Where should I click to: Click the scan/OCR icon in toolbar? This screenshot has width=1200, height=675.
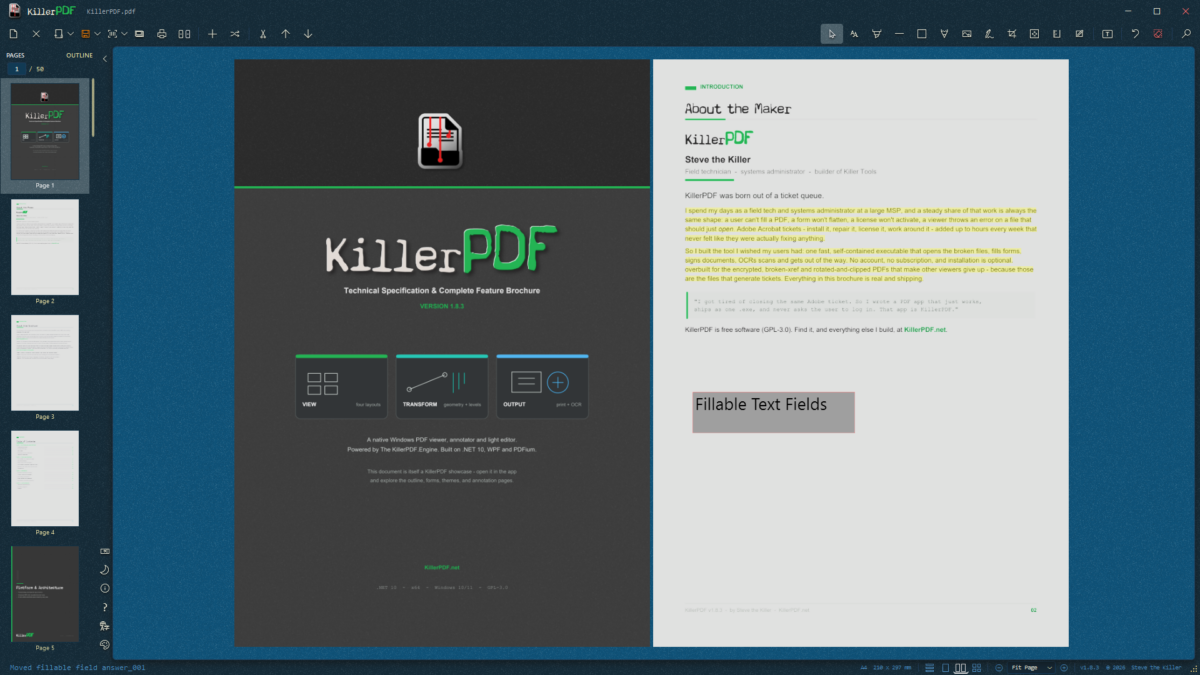coord(113,34)
